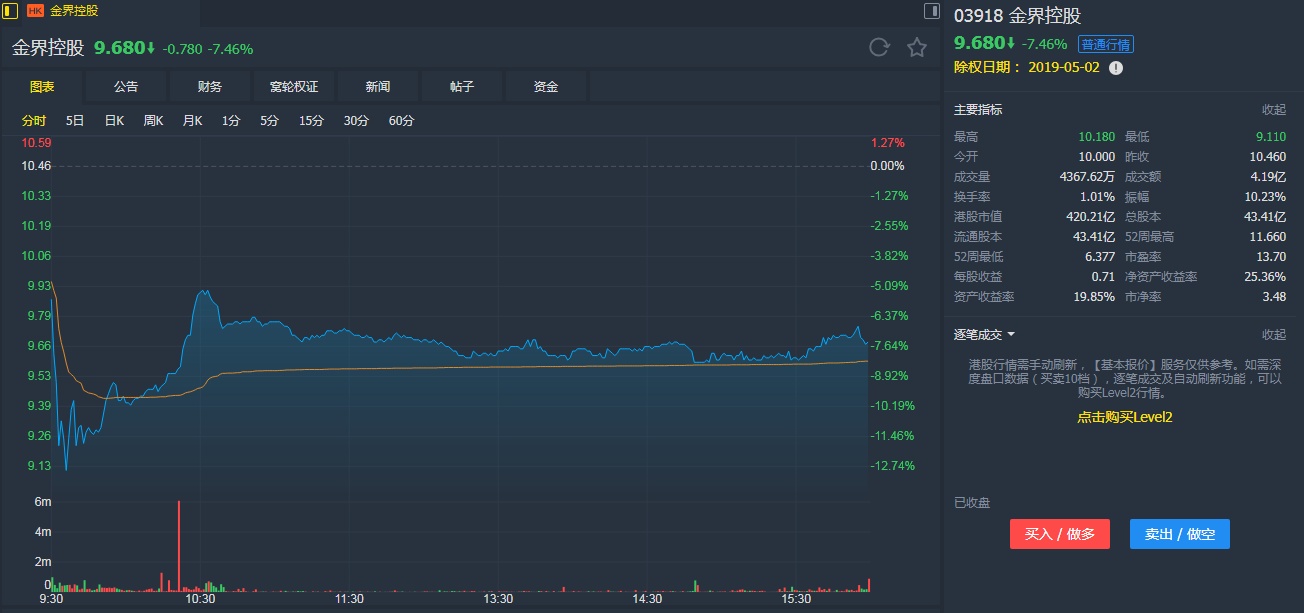This screenshot has height=613, width=1304.
Task: Click the 普通行情 quote level badge
Action: tap(1105, 44)
